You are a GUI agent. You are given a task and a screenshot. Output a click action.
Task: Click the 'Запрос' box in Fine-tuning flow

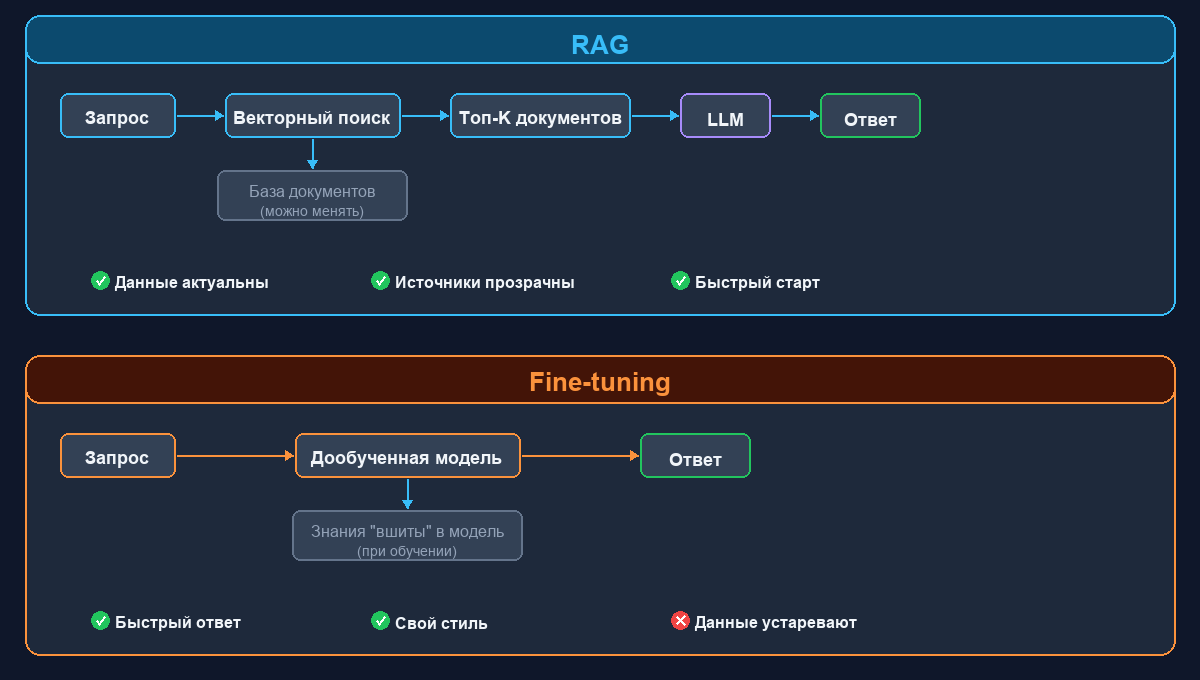point(118,456)
